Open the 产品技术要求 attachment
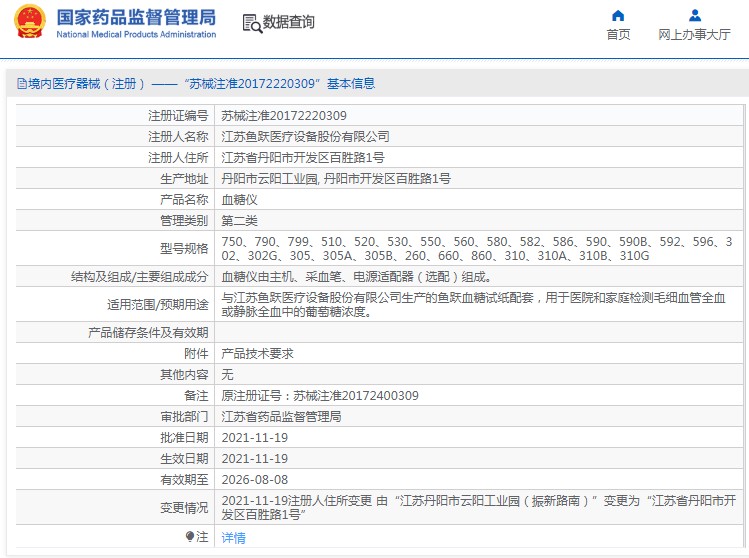This screenshot has width=749, height=558. click(x=257, y=353)
